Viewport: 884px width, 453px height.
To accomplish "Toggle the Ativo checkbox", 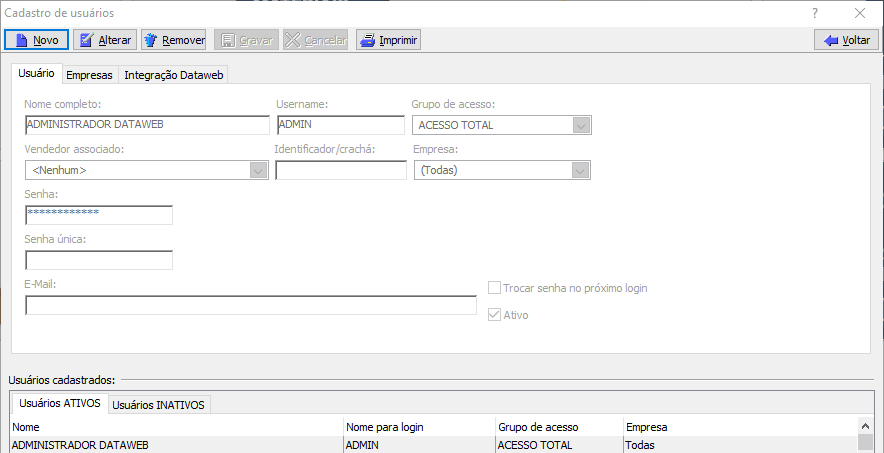I will (494, 315).
